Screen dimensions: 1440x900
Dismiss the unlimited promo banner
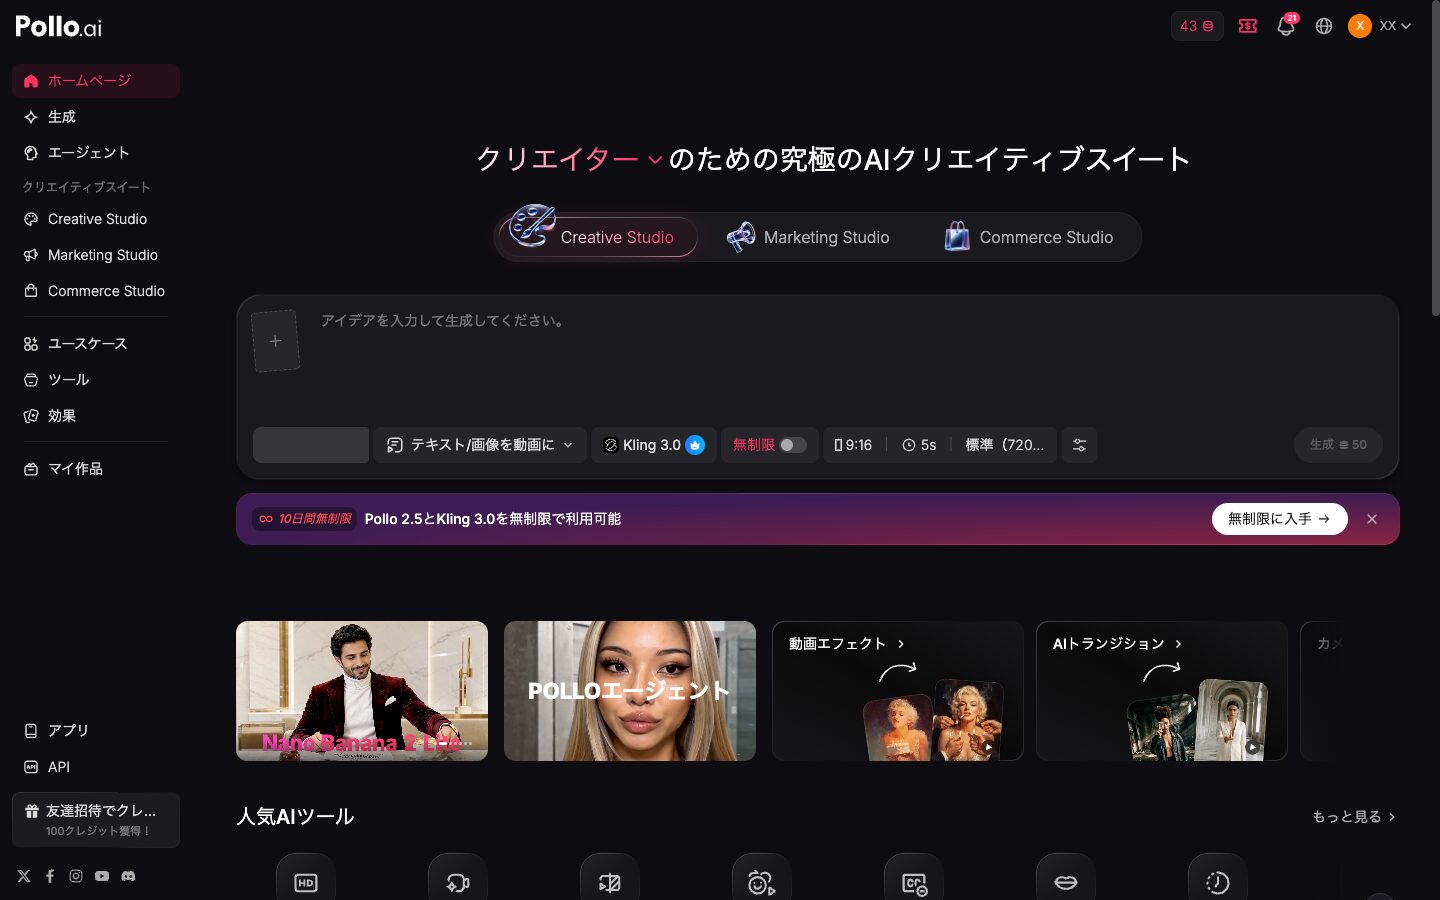coord(1372,519)
